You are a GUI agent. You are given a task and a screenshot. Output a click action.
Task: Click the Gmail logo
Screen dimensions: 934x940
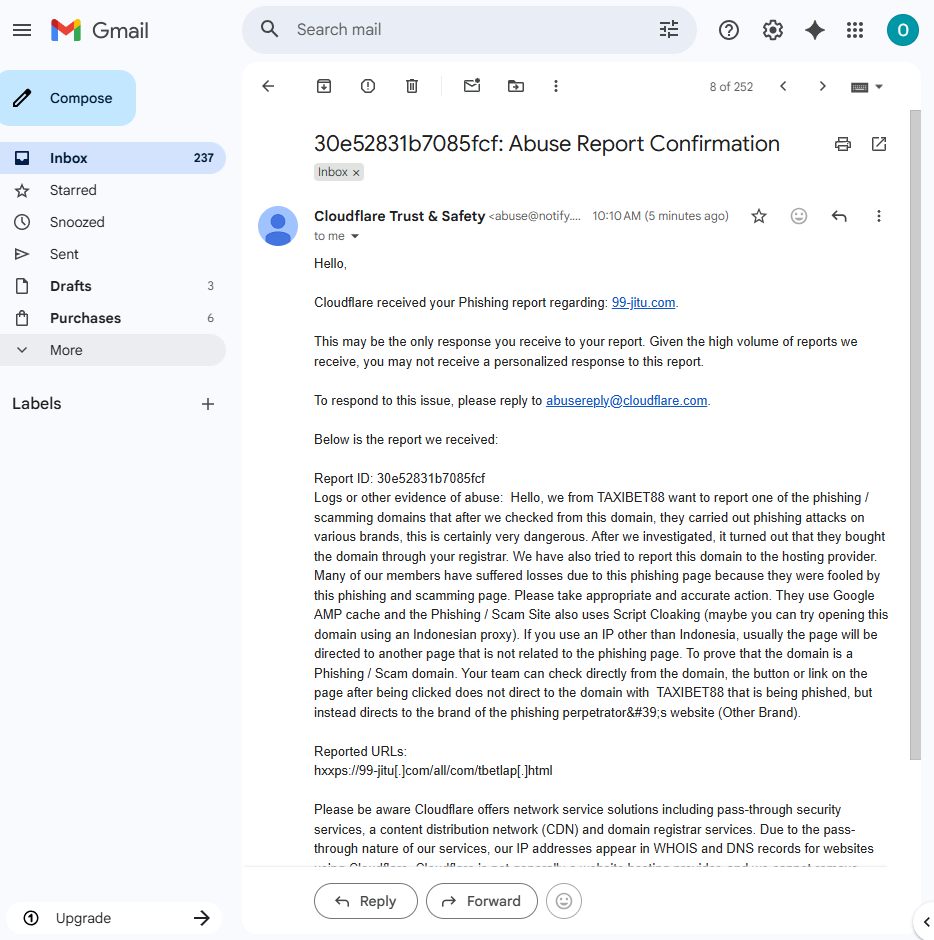[x=100, y=30]
